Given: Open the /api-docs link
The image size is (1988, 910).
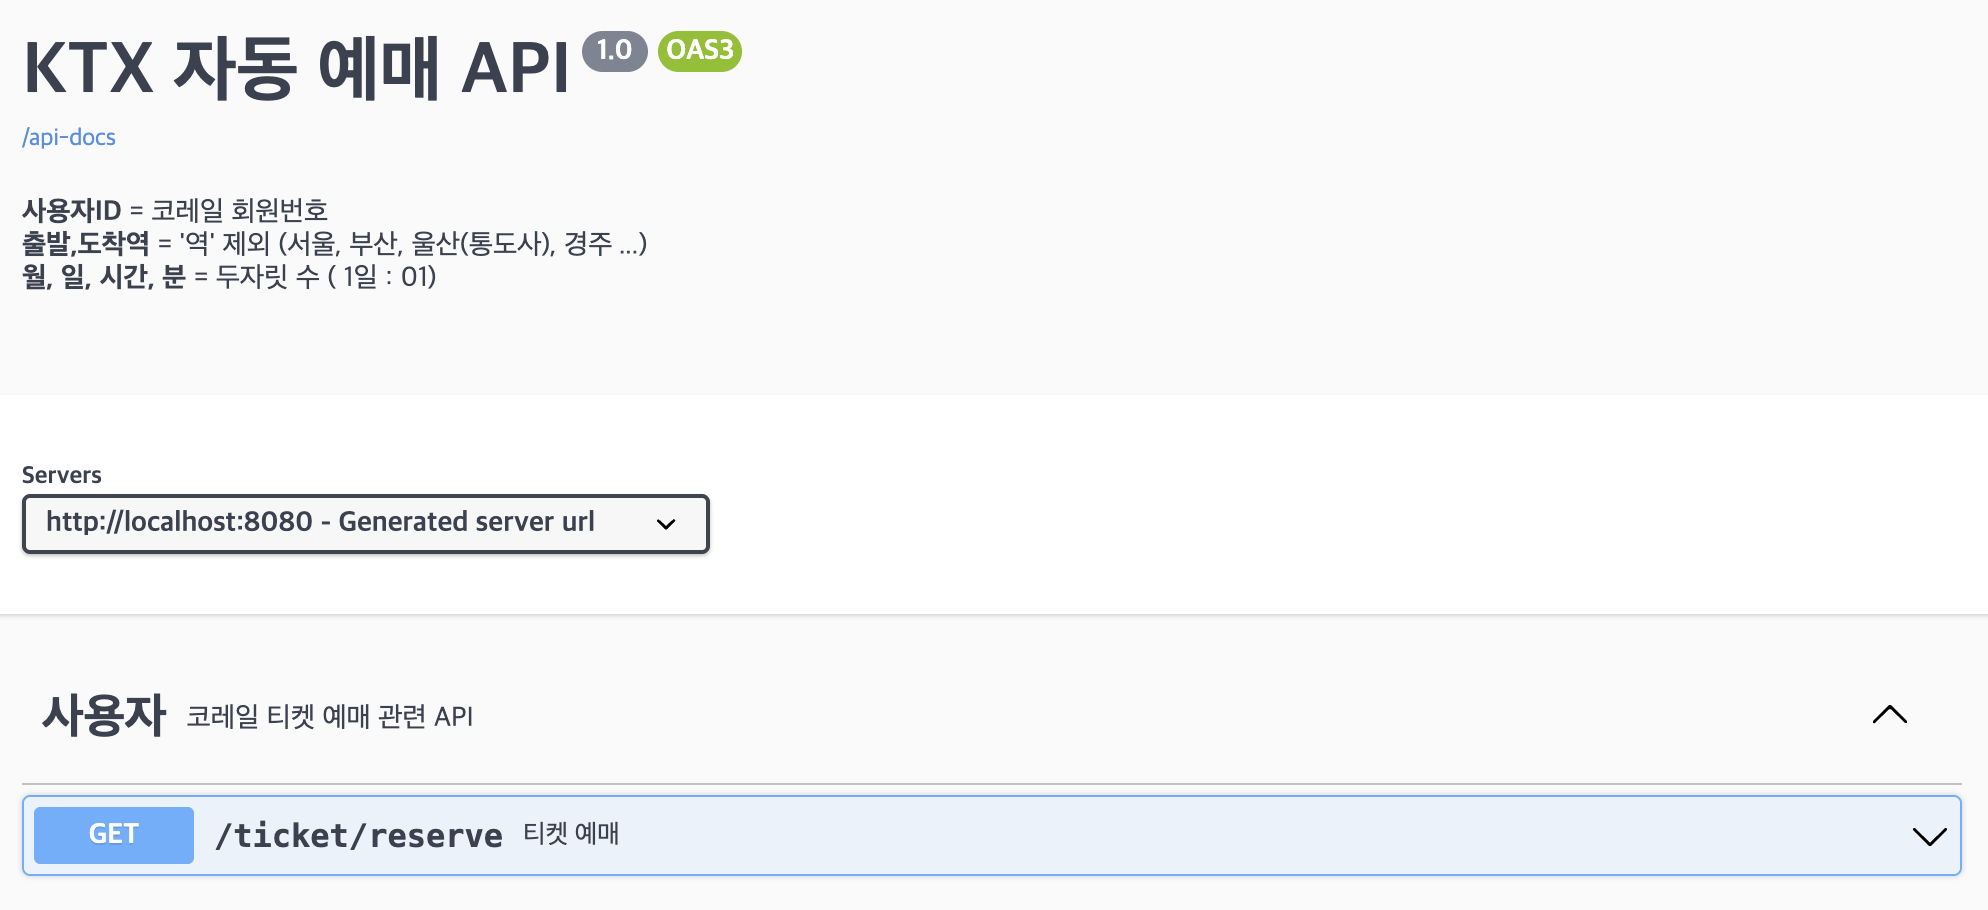Looking at the screenshot, I should (69, 137).
